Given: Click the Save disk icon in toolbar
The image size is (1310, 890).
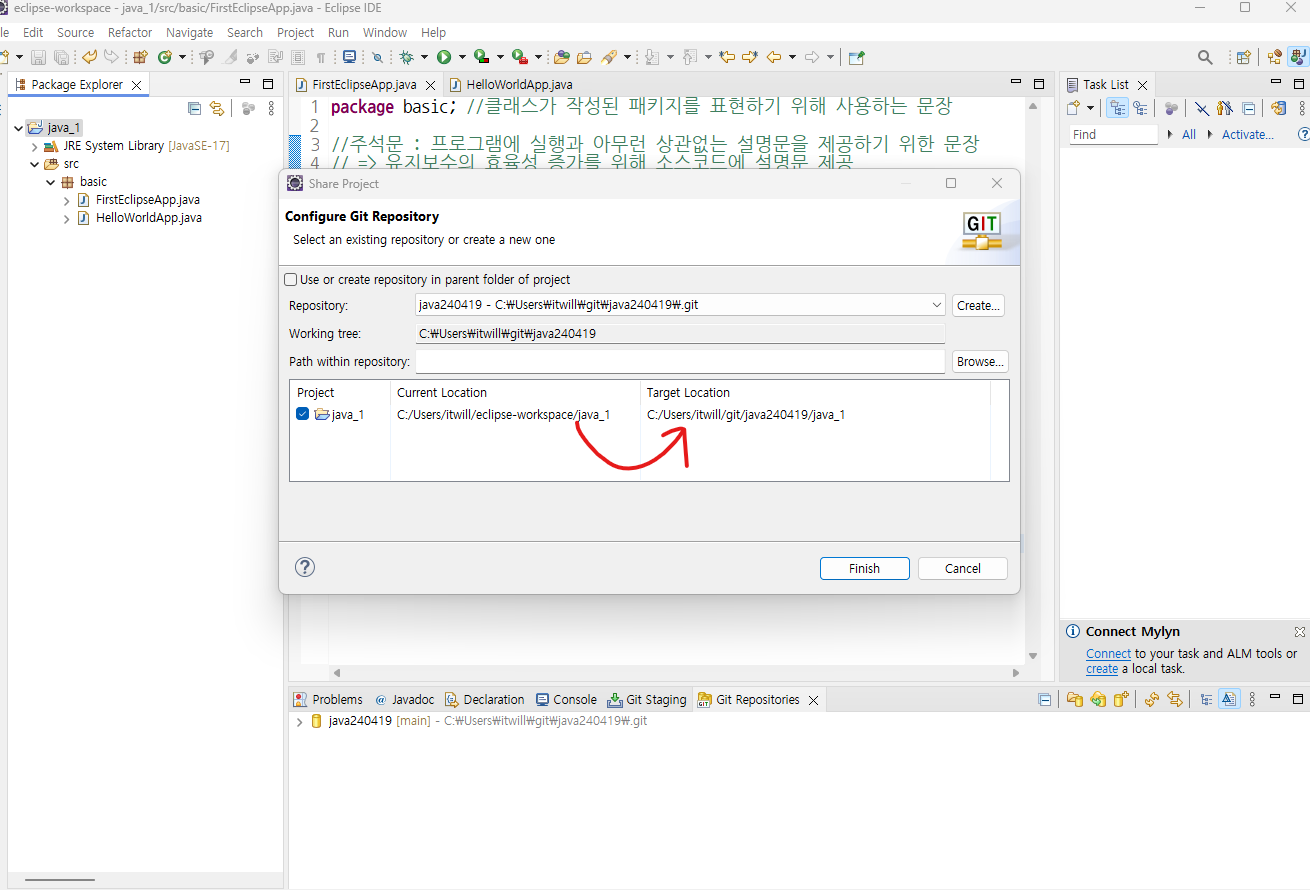Looking at the screenshot, I should pyautogui.click(x=38, y=57).
